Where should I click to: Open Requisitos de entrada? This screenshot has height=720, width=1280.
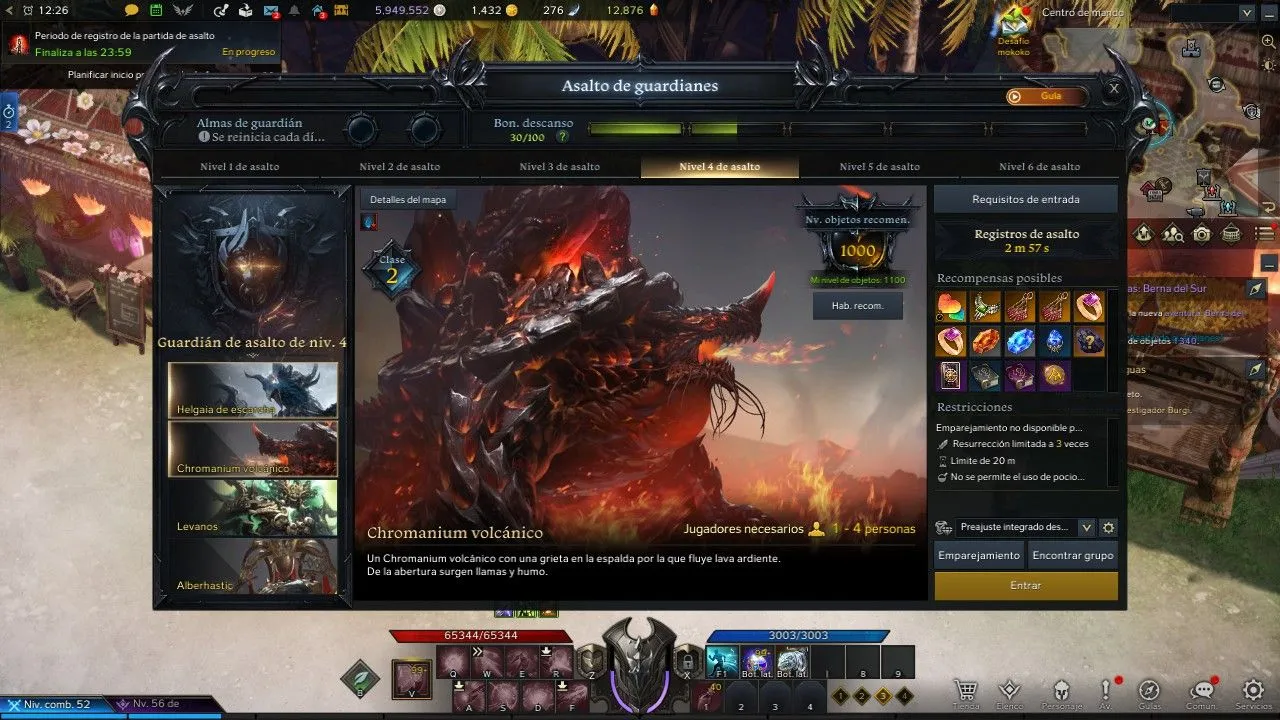(1026, 199)
